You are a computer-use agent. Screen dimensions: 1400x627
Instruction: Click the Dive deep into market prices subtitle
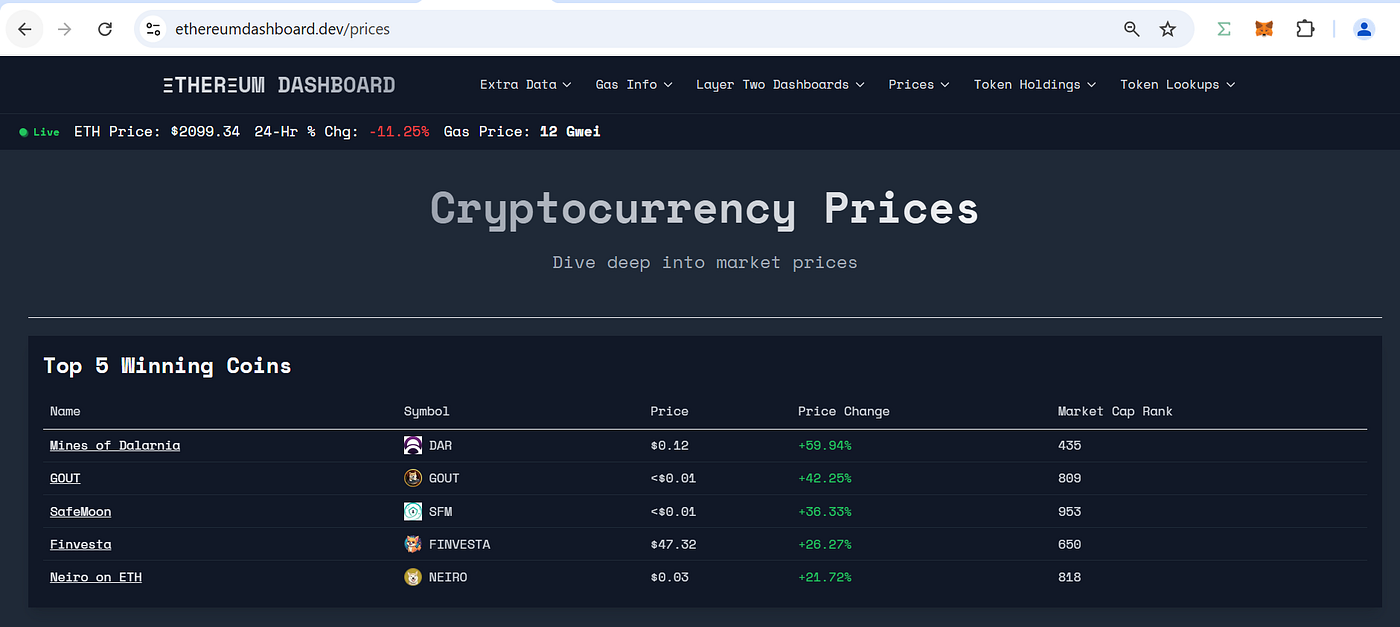[x=705, y=262]
